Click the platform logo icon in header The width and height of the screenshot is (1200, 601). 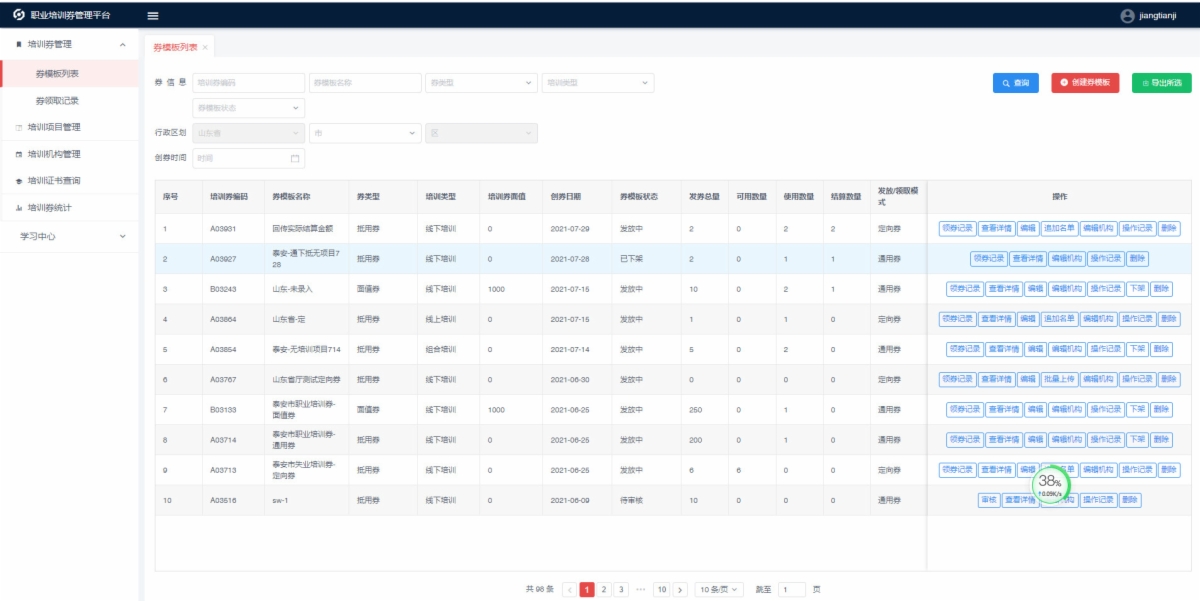(x=18, y=15)
